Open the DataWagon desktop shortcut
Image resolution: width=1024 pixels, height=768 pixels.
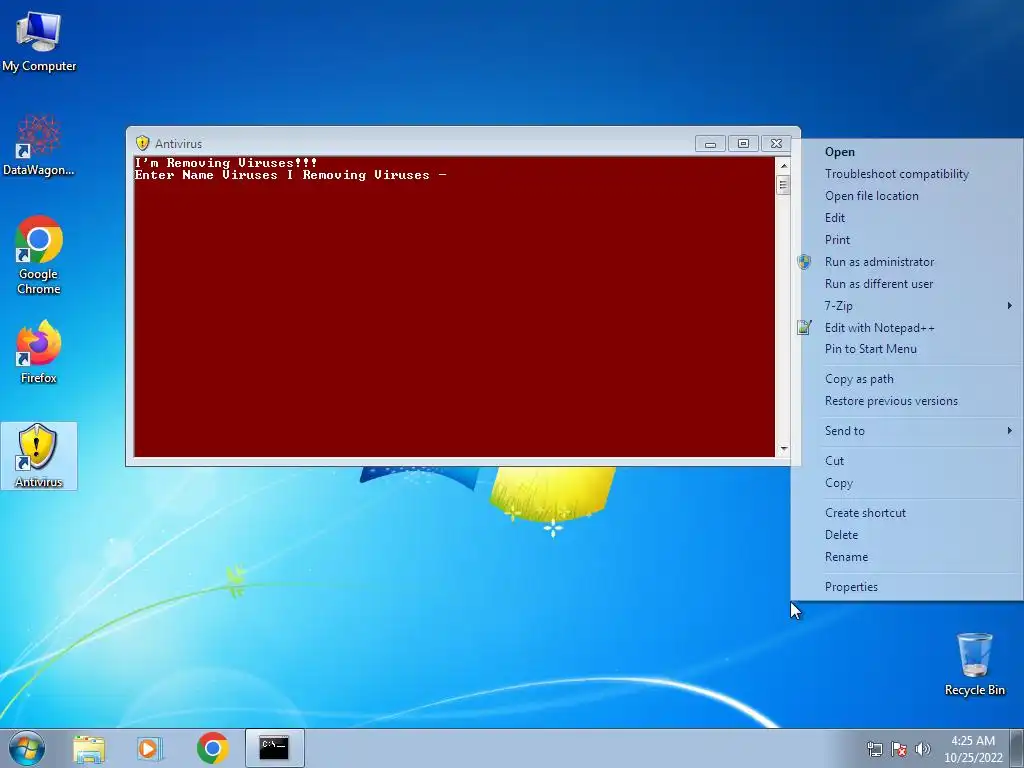(x=39, y=145)
